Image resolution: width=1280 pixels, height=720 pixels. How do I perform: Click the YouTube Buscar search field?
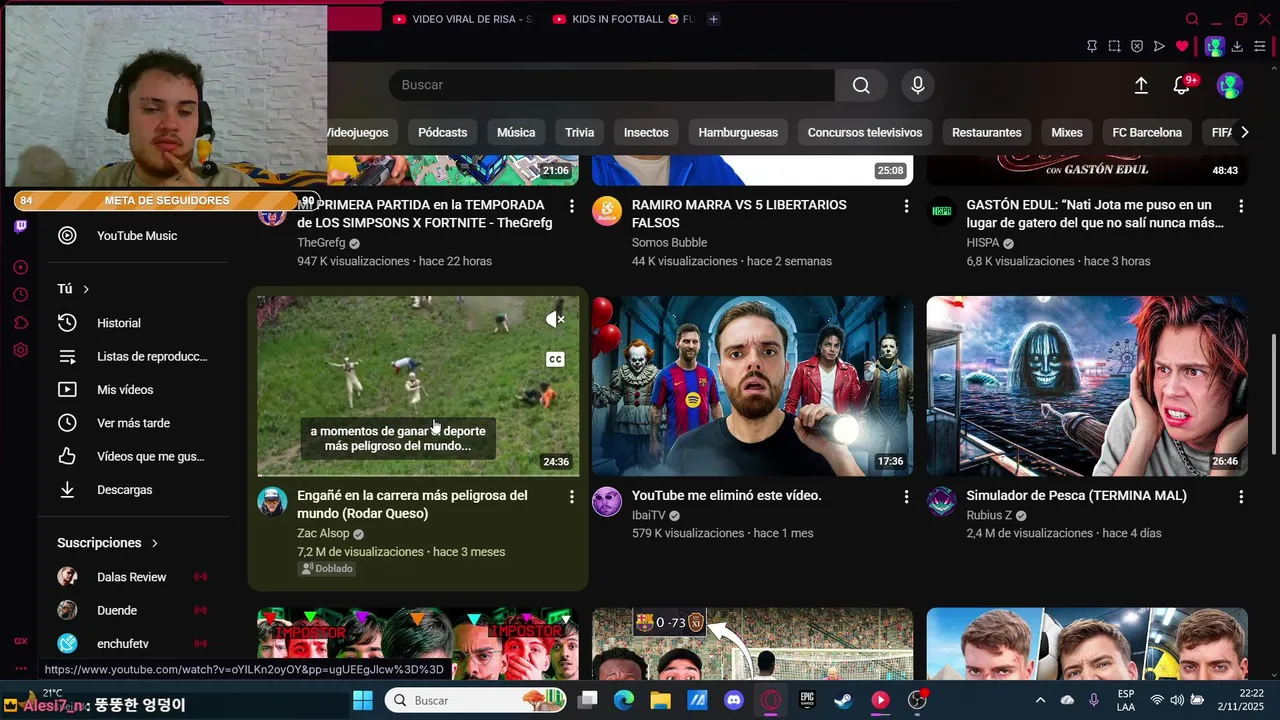coord(612,85)
